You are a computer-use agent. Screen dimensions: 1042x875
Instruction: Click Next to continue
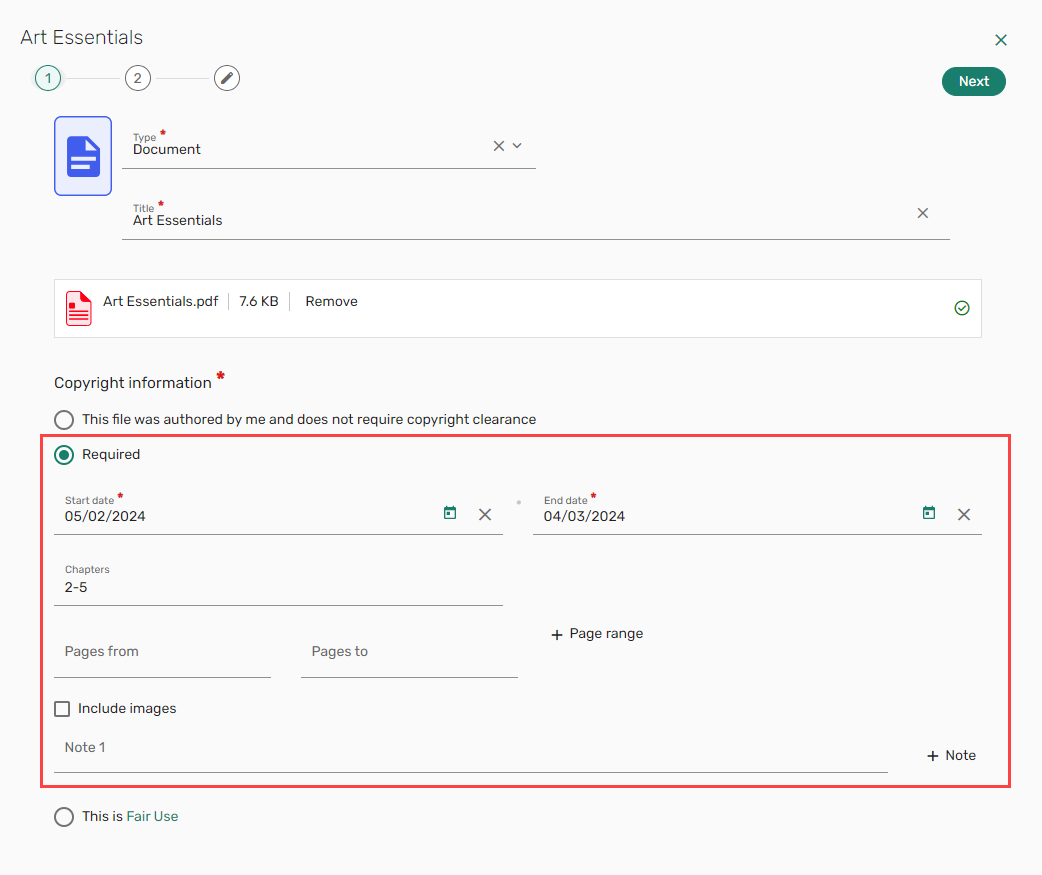tap(974, 81)
